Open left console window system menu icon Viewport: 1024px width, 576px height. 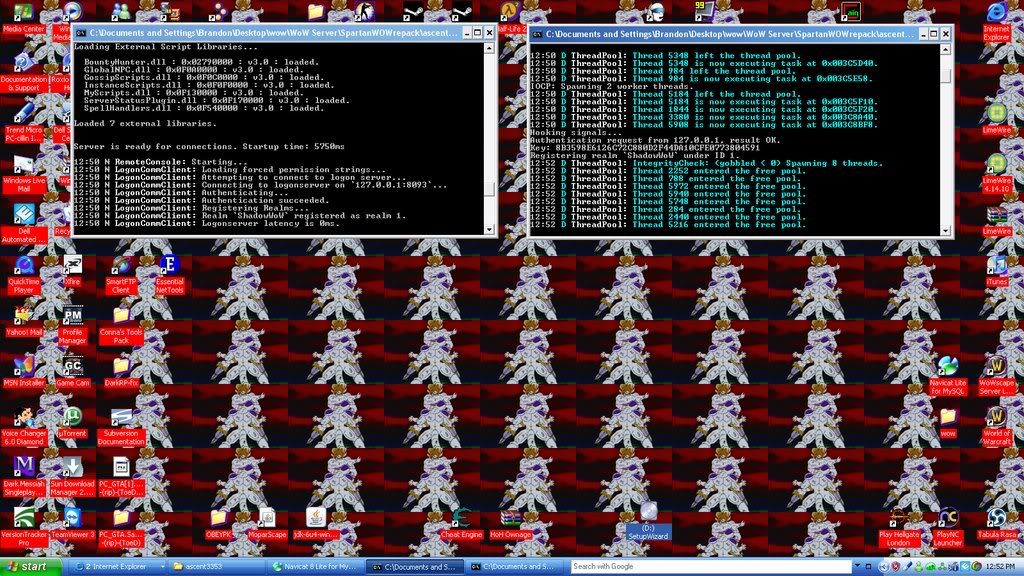(x=81, y=33)
